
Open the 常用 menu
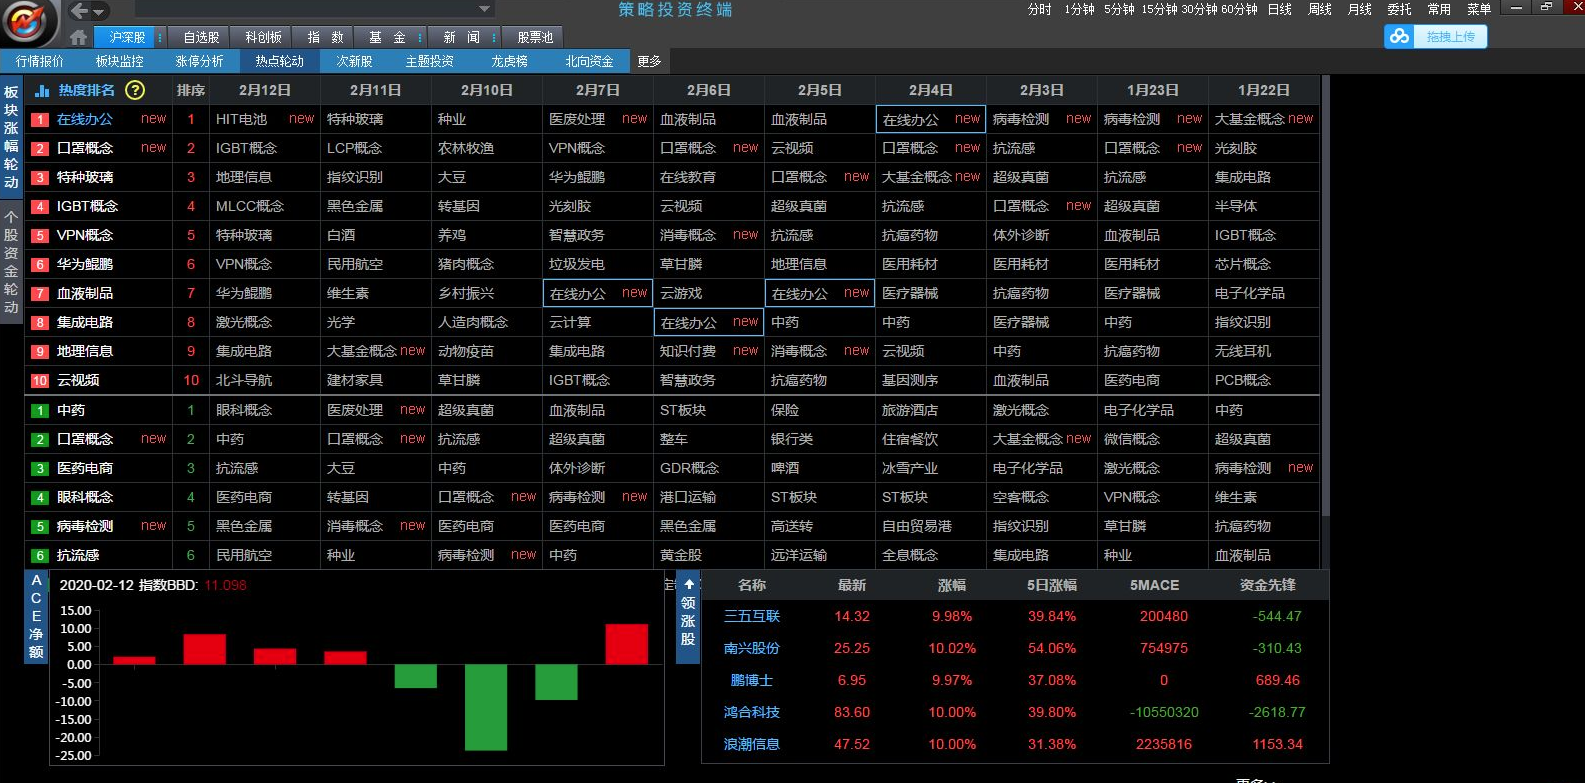coord(1439,9)
